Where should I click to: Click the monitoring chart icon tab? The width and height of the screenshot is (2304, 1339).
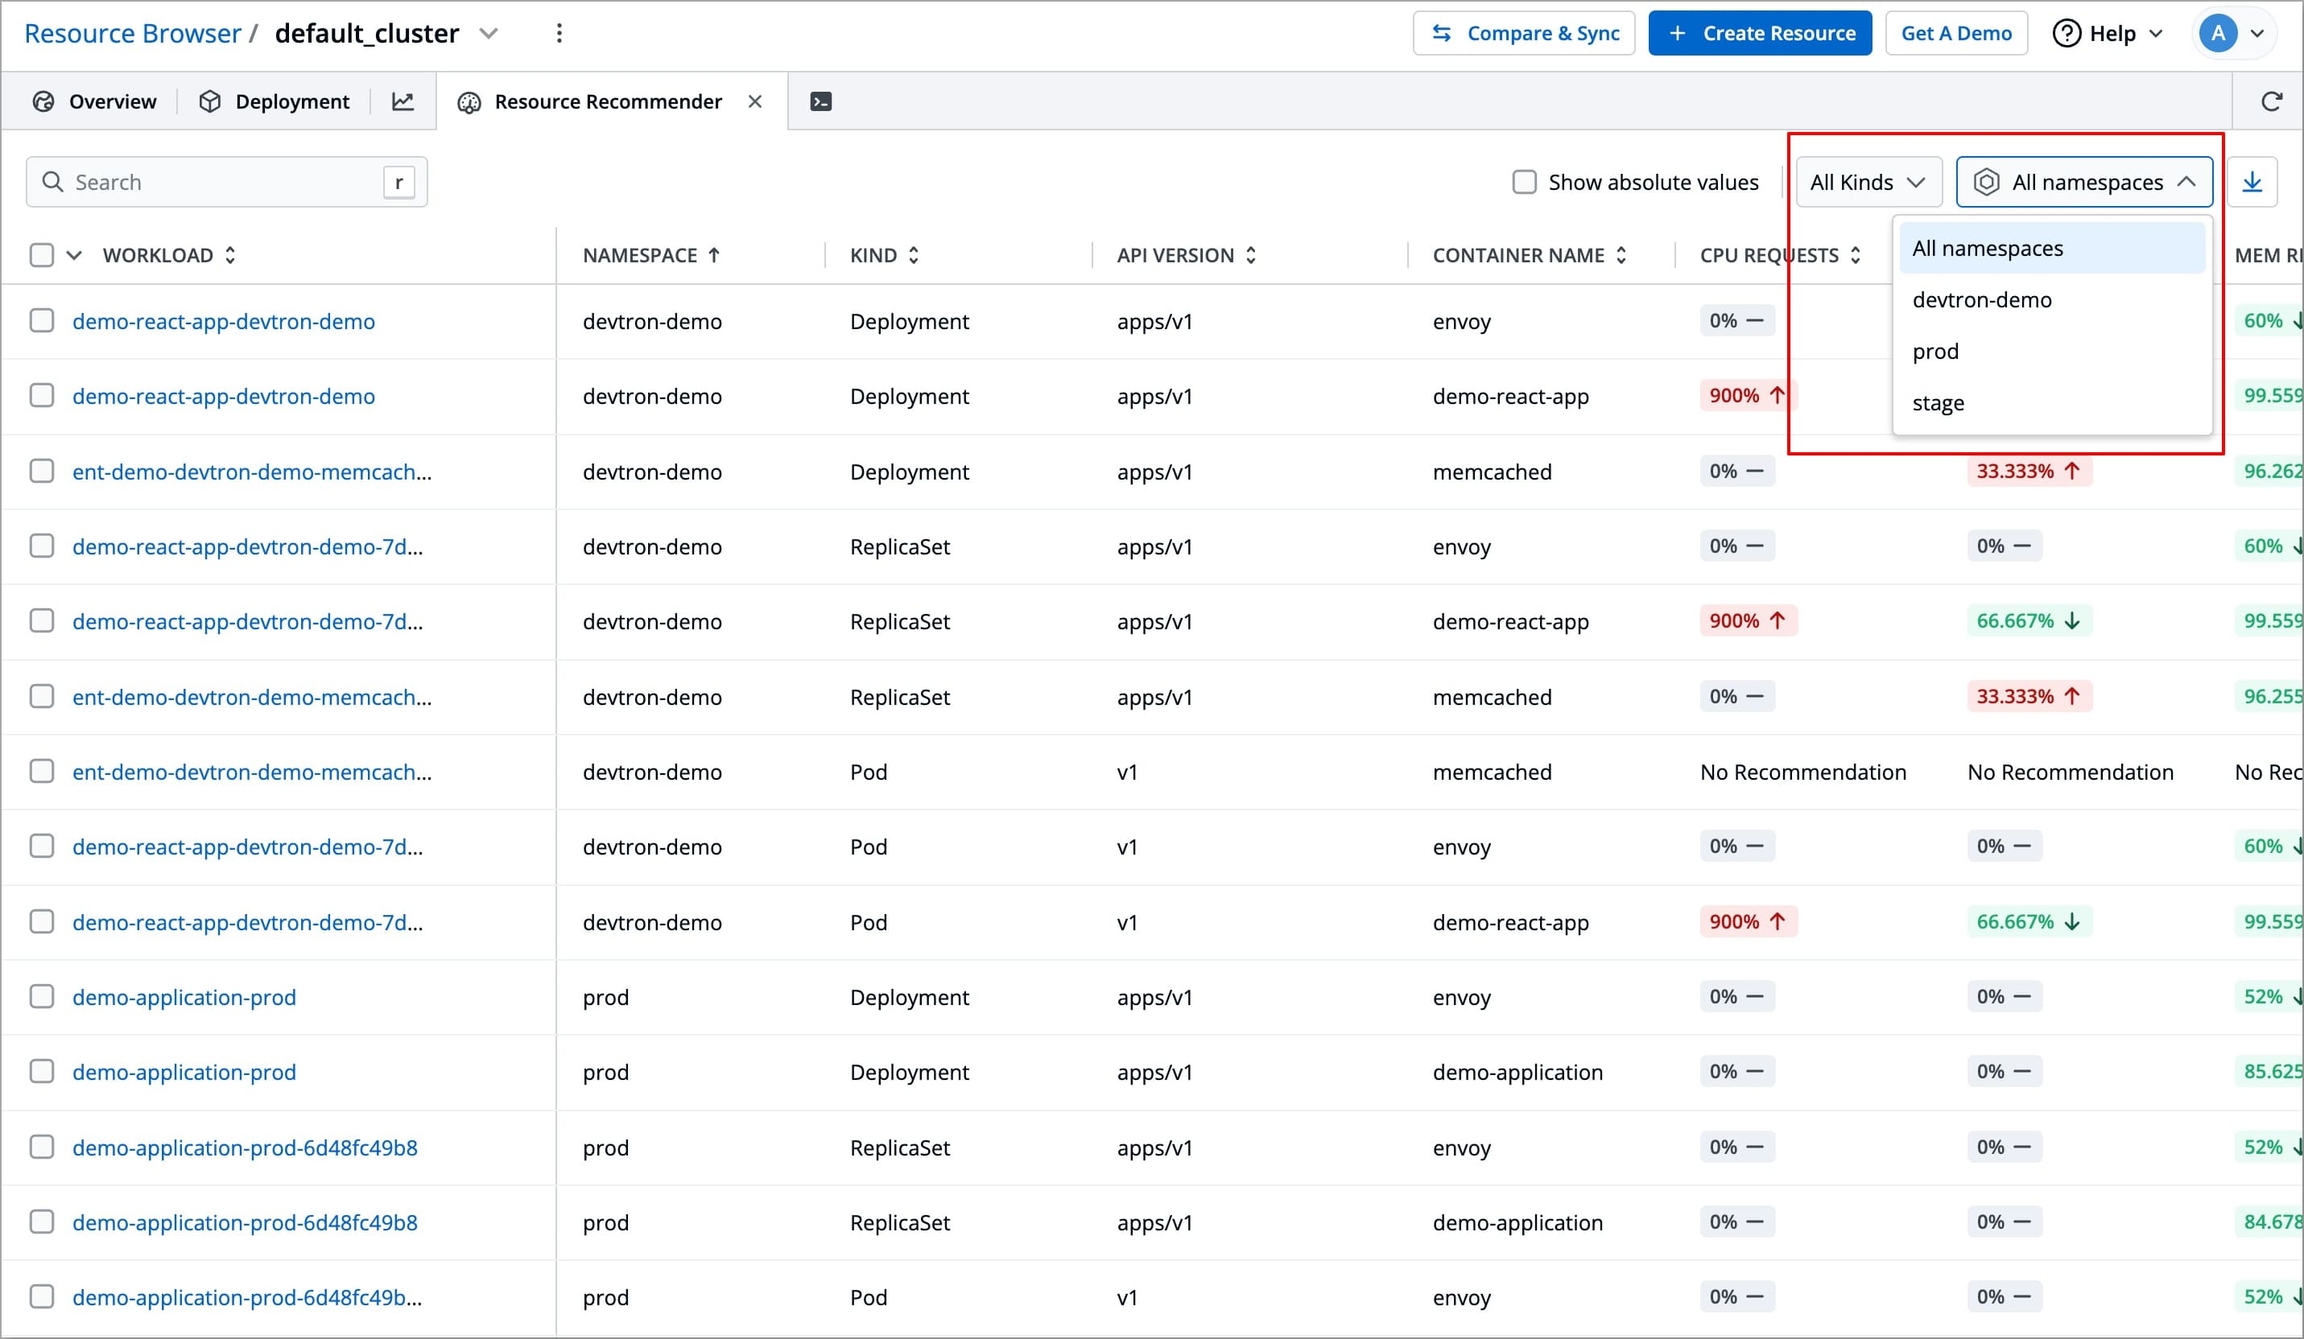click(x=403, y=101)
